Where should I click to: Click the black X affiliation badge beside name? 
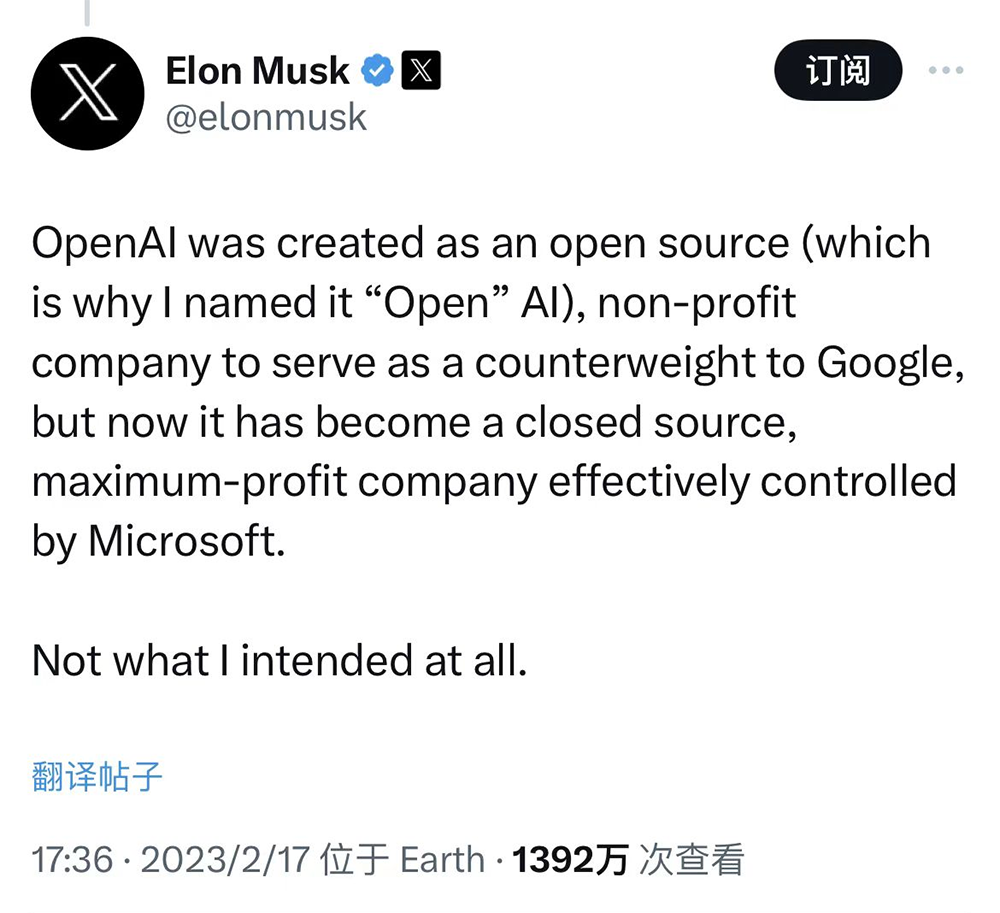coord(421,70)
